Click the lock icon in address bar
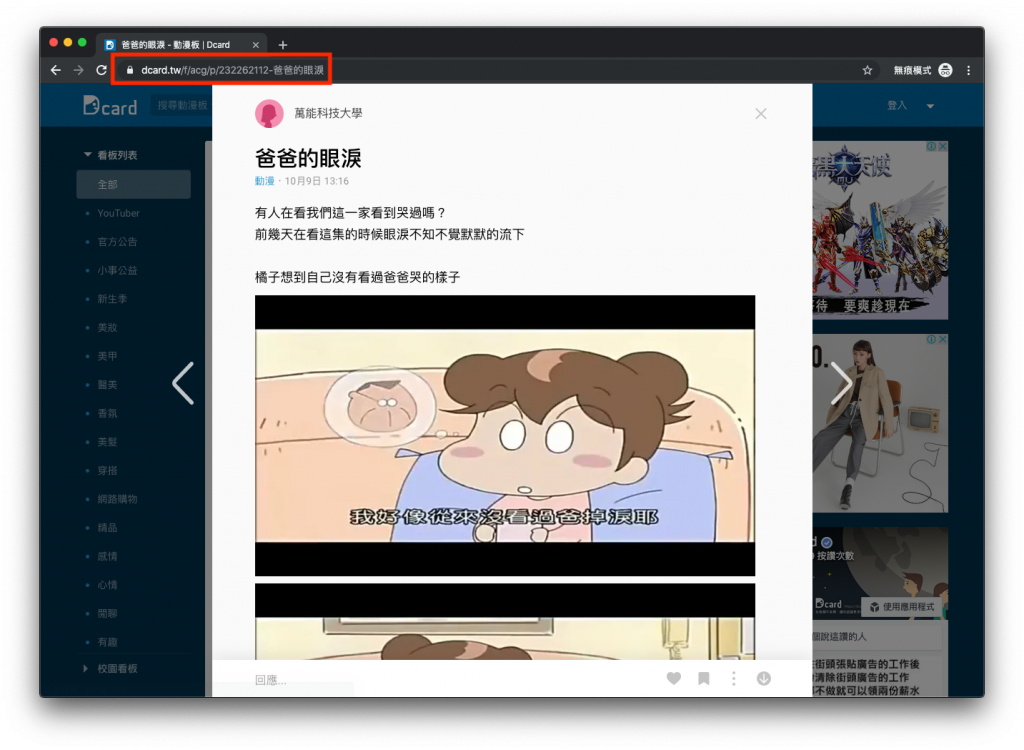 point(130,70)
